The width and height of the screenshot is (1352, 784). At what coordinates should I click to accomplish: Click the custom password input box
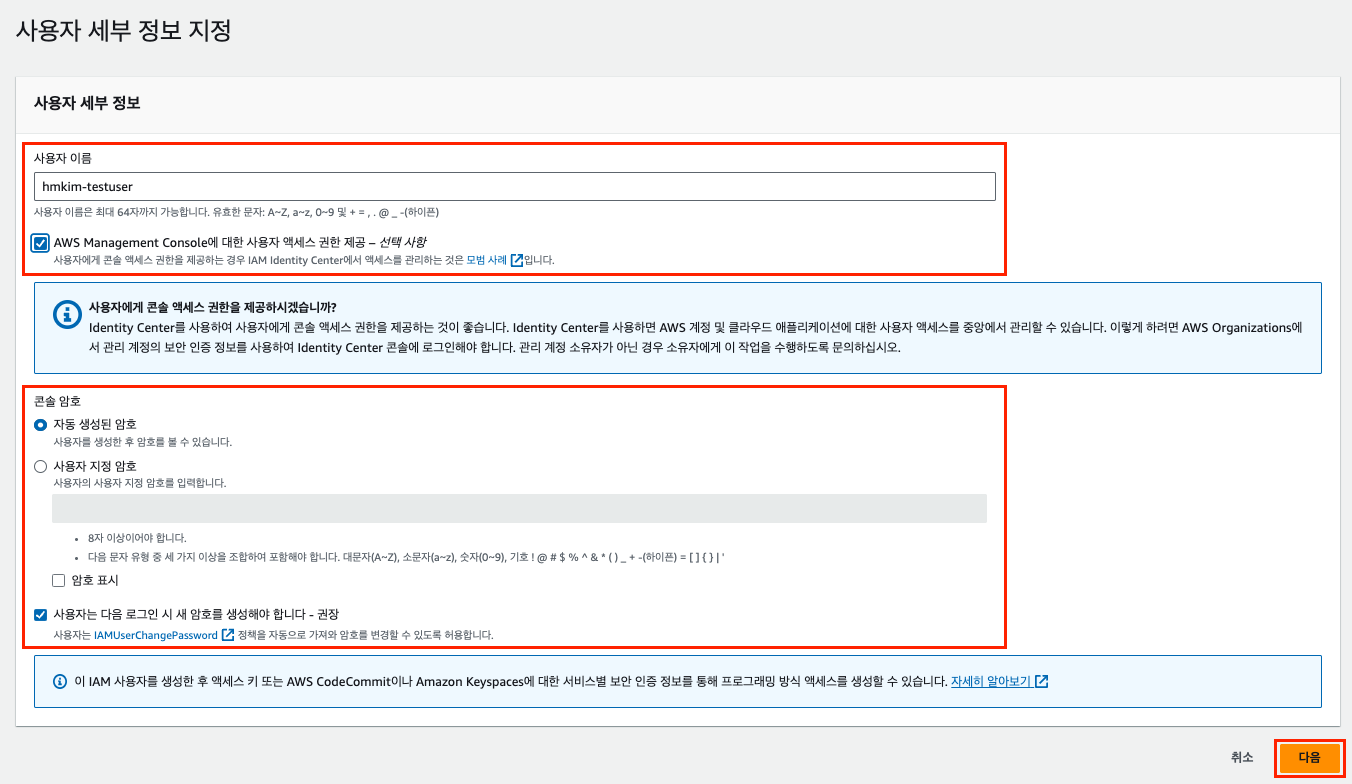click(x=519, y=508)
